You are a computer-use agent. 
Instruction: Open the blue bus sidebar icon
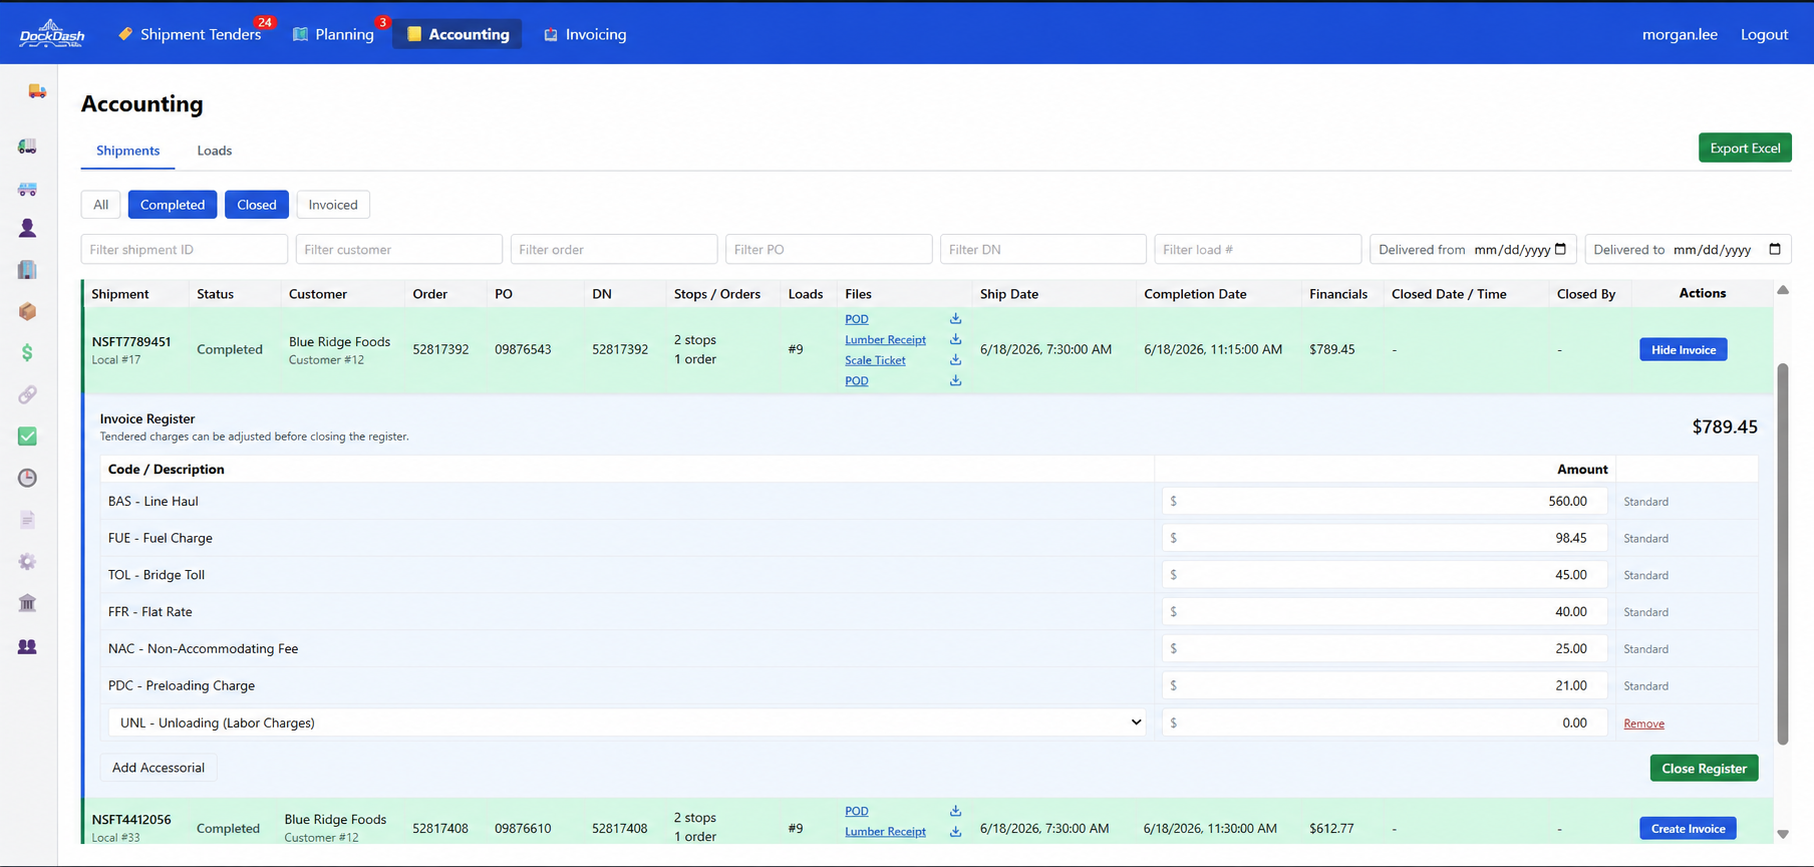coord(27,188)
